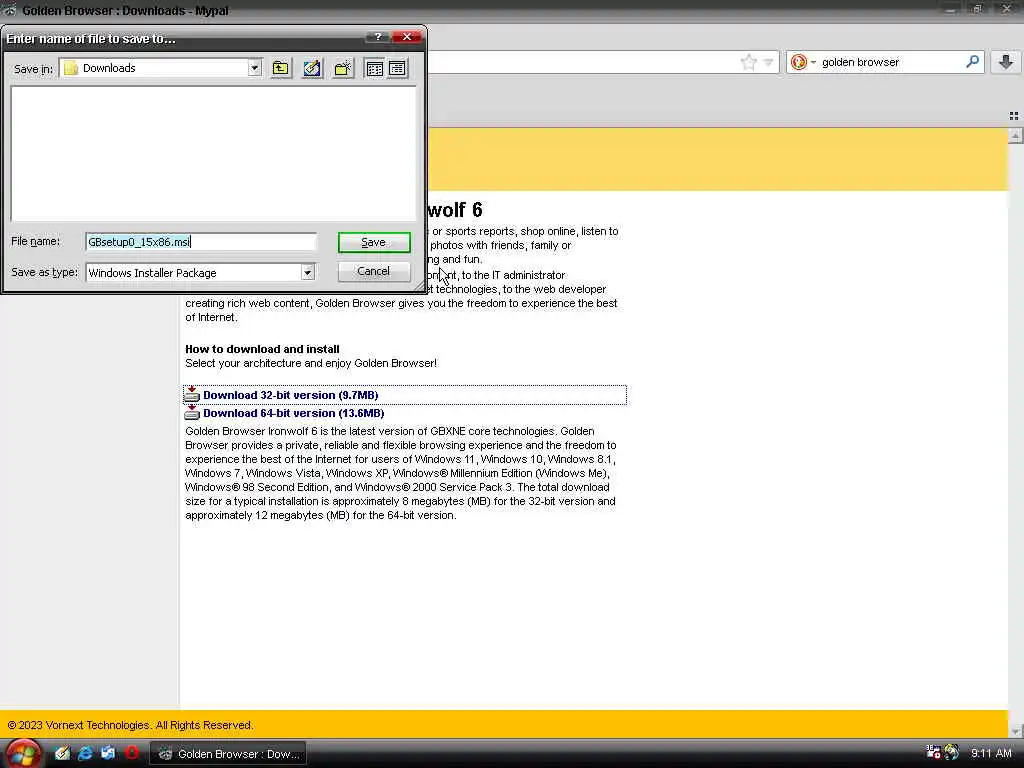Launch Internet Explorer from quick launch
Viewport: 1024px width, 768px height.
pyautogui.click(x=86, y=753)
